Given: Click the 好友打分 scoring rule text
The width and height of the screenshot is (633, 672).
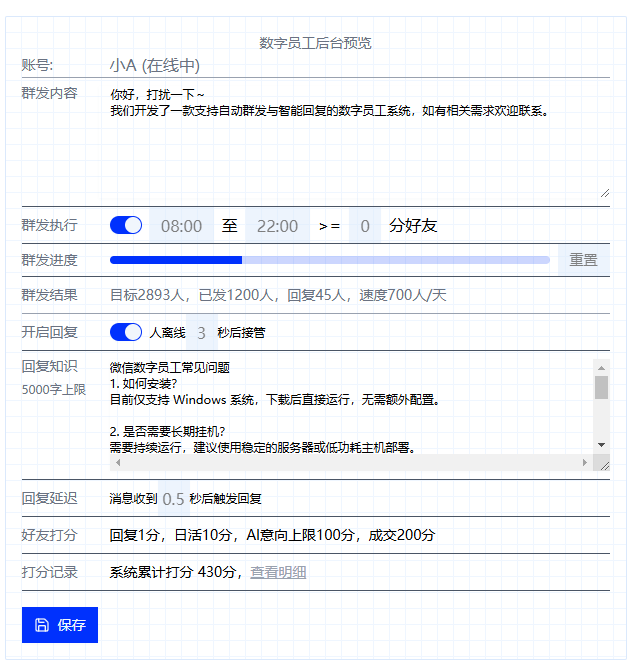Looking at the screenshot, I should 273,535.
